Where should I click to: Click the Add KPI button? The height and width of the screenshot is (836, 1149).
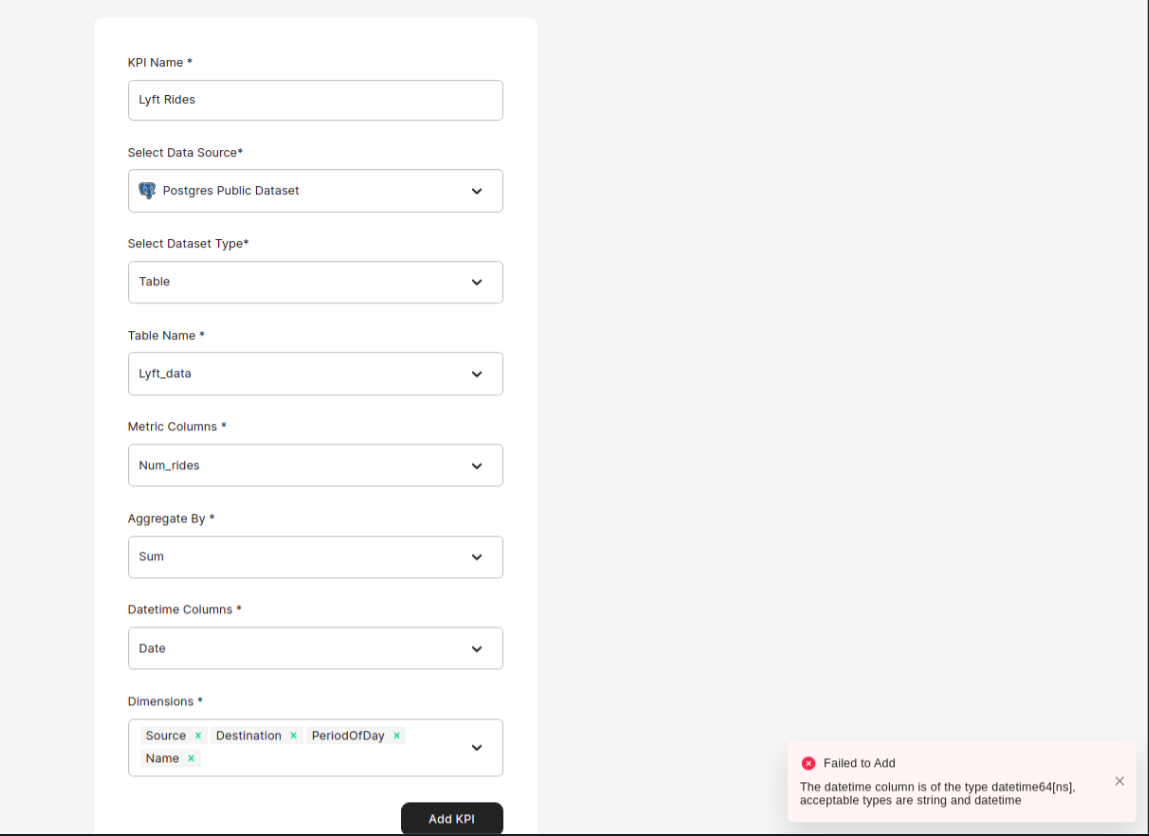451,818
